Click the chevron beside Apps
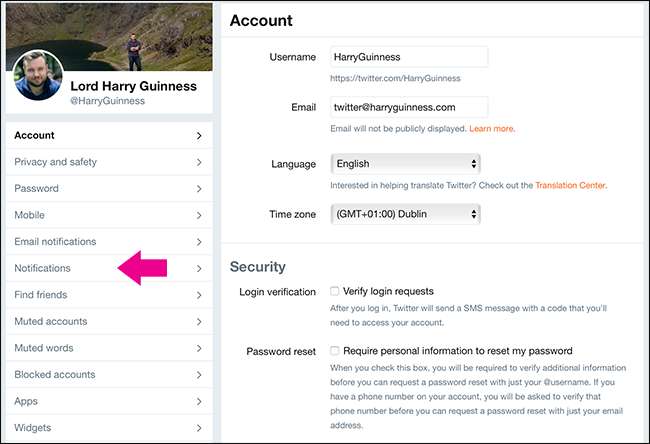The height and width of the screenshot is (444, 650). (x=199, y=402)
